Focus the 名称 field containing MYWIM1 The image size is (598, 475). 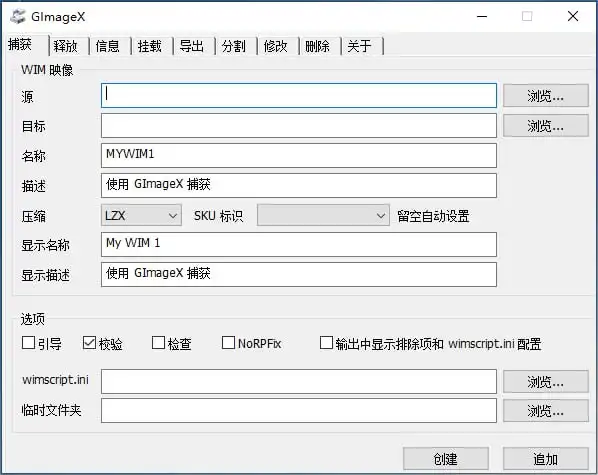click(x=299, y=155)
